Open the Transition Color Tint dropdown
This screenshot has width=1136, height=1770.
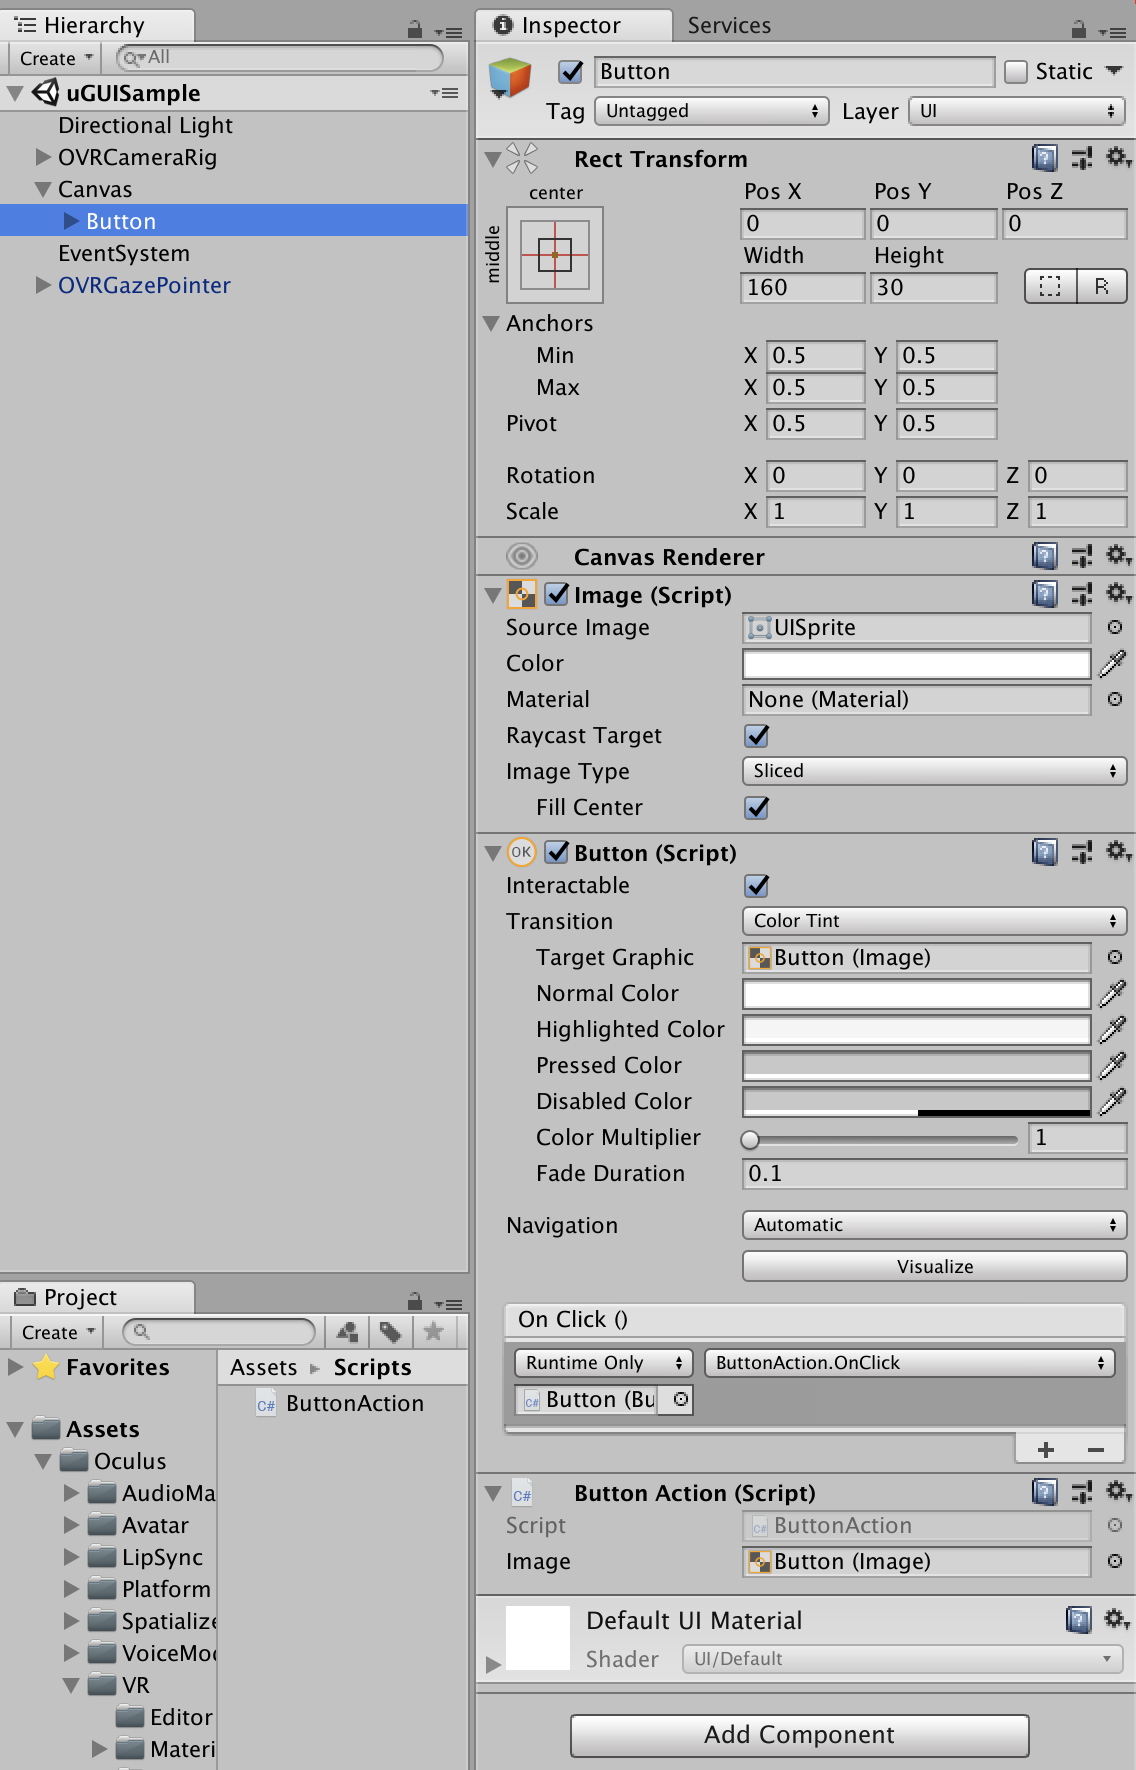(934, 921)
